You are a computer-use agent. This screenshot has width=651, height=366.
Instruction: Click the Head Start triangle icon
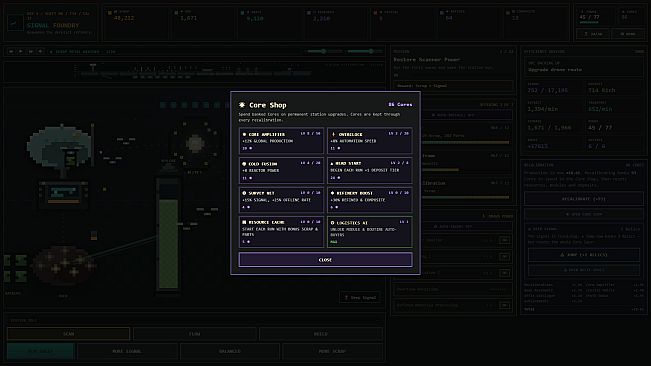coord(332,163)
